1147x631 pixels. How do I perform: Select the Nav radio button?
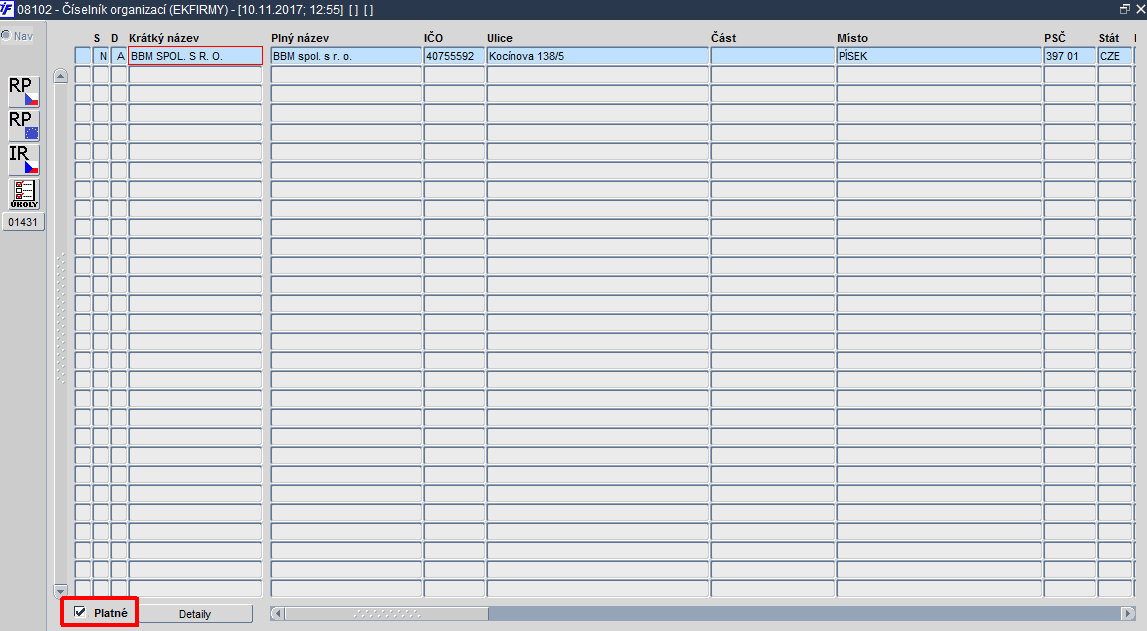pyautogui.click(x=6, y=35)
